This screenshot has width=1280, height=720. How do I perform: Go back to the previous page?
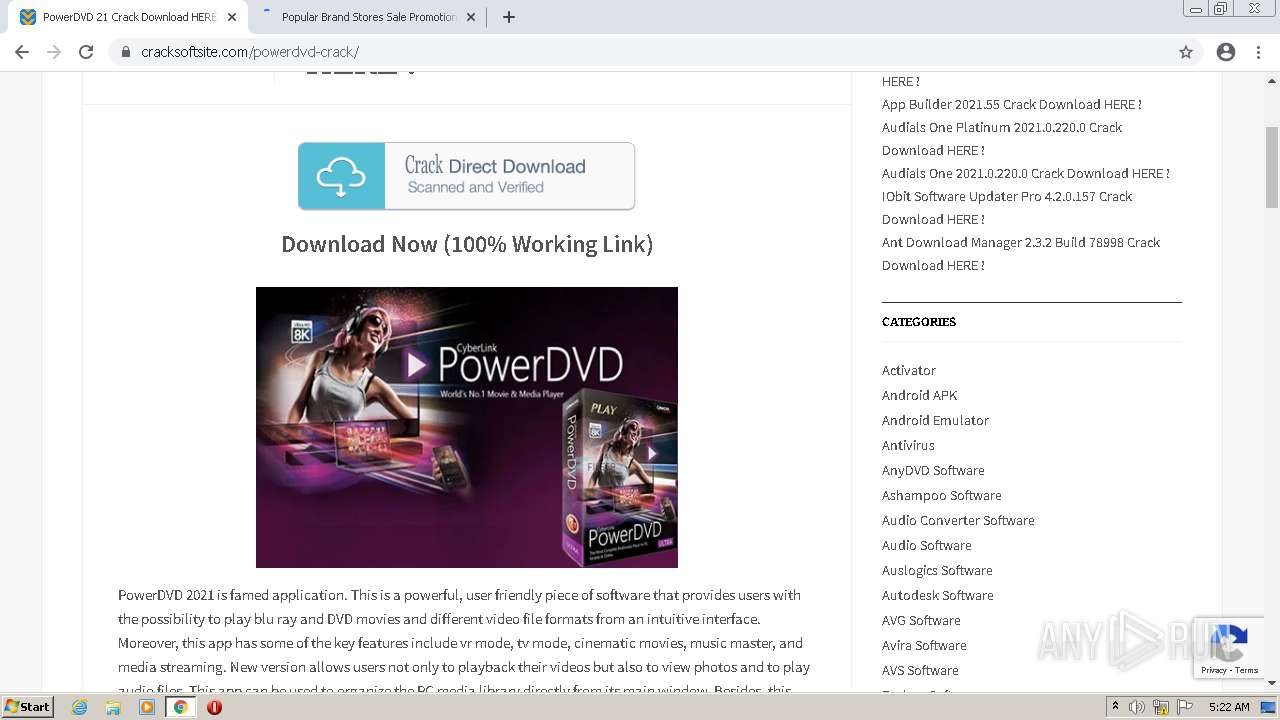coord(22,52)
